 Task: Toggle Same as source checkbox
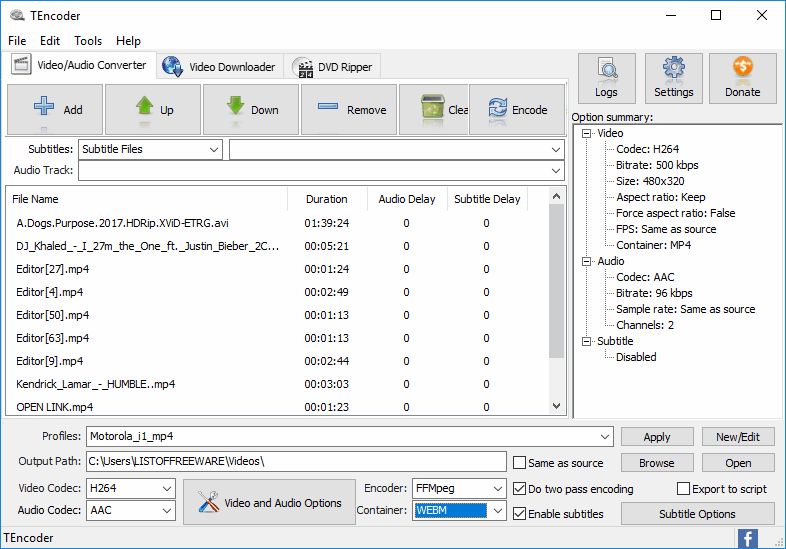point(520,462)
